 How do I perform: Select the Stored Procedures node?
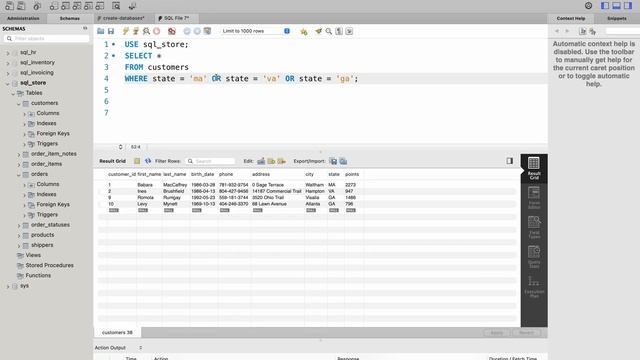[49, 265]
